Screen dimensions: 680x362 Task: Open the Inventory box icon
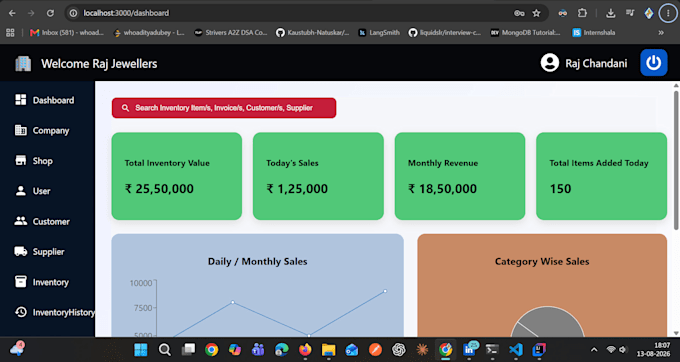click(x=20, y=282)
